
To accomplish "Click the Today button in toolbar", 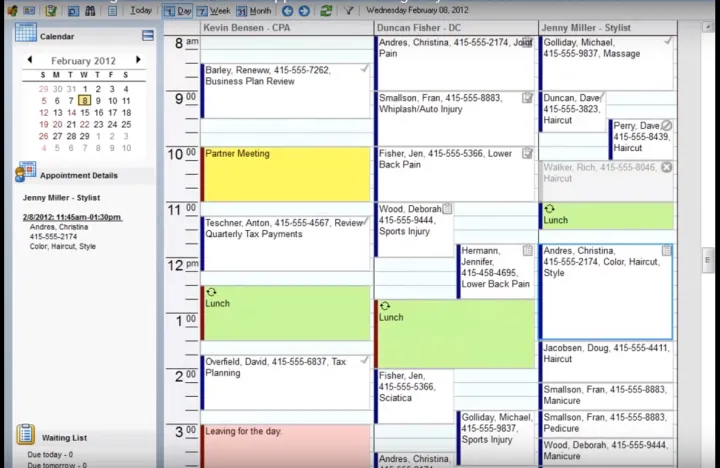I will (x=141, y=11).
